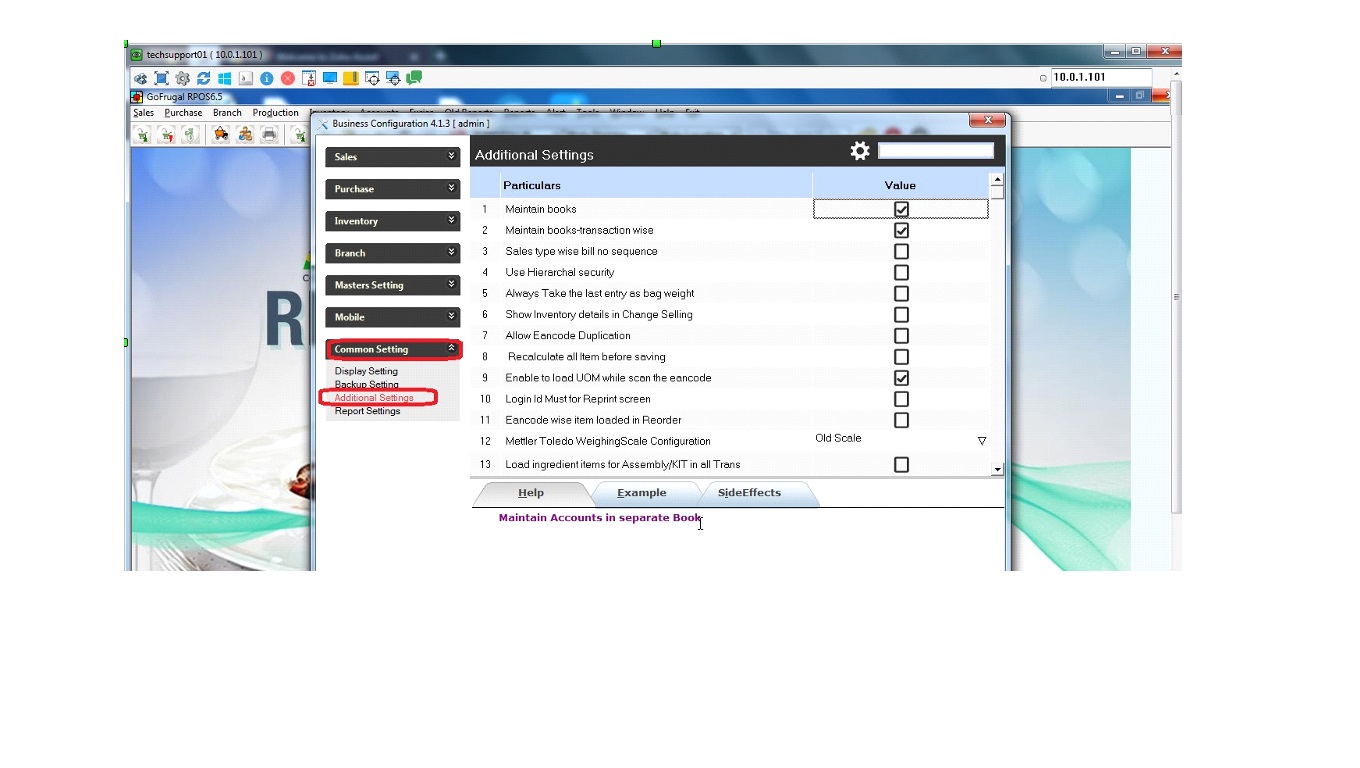Click the blue information icon
1360x768 pixels.
click(267, 78)
